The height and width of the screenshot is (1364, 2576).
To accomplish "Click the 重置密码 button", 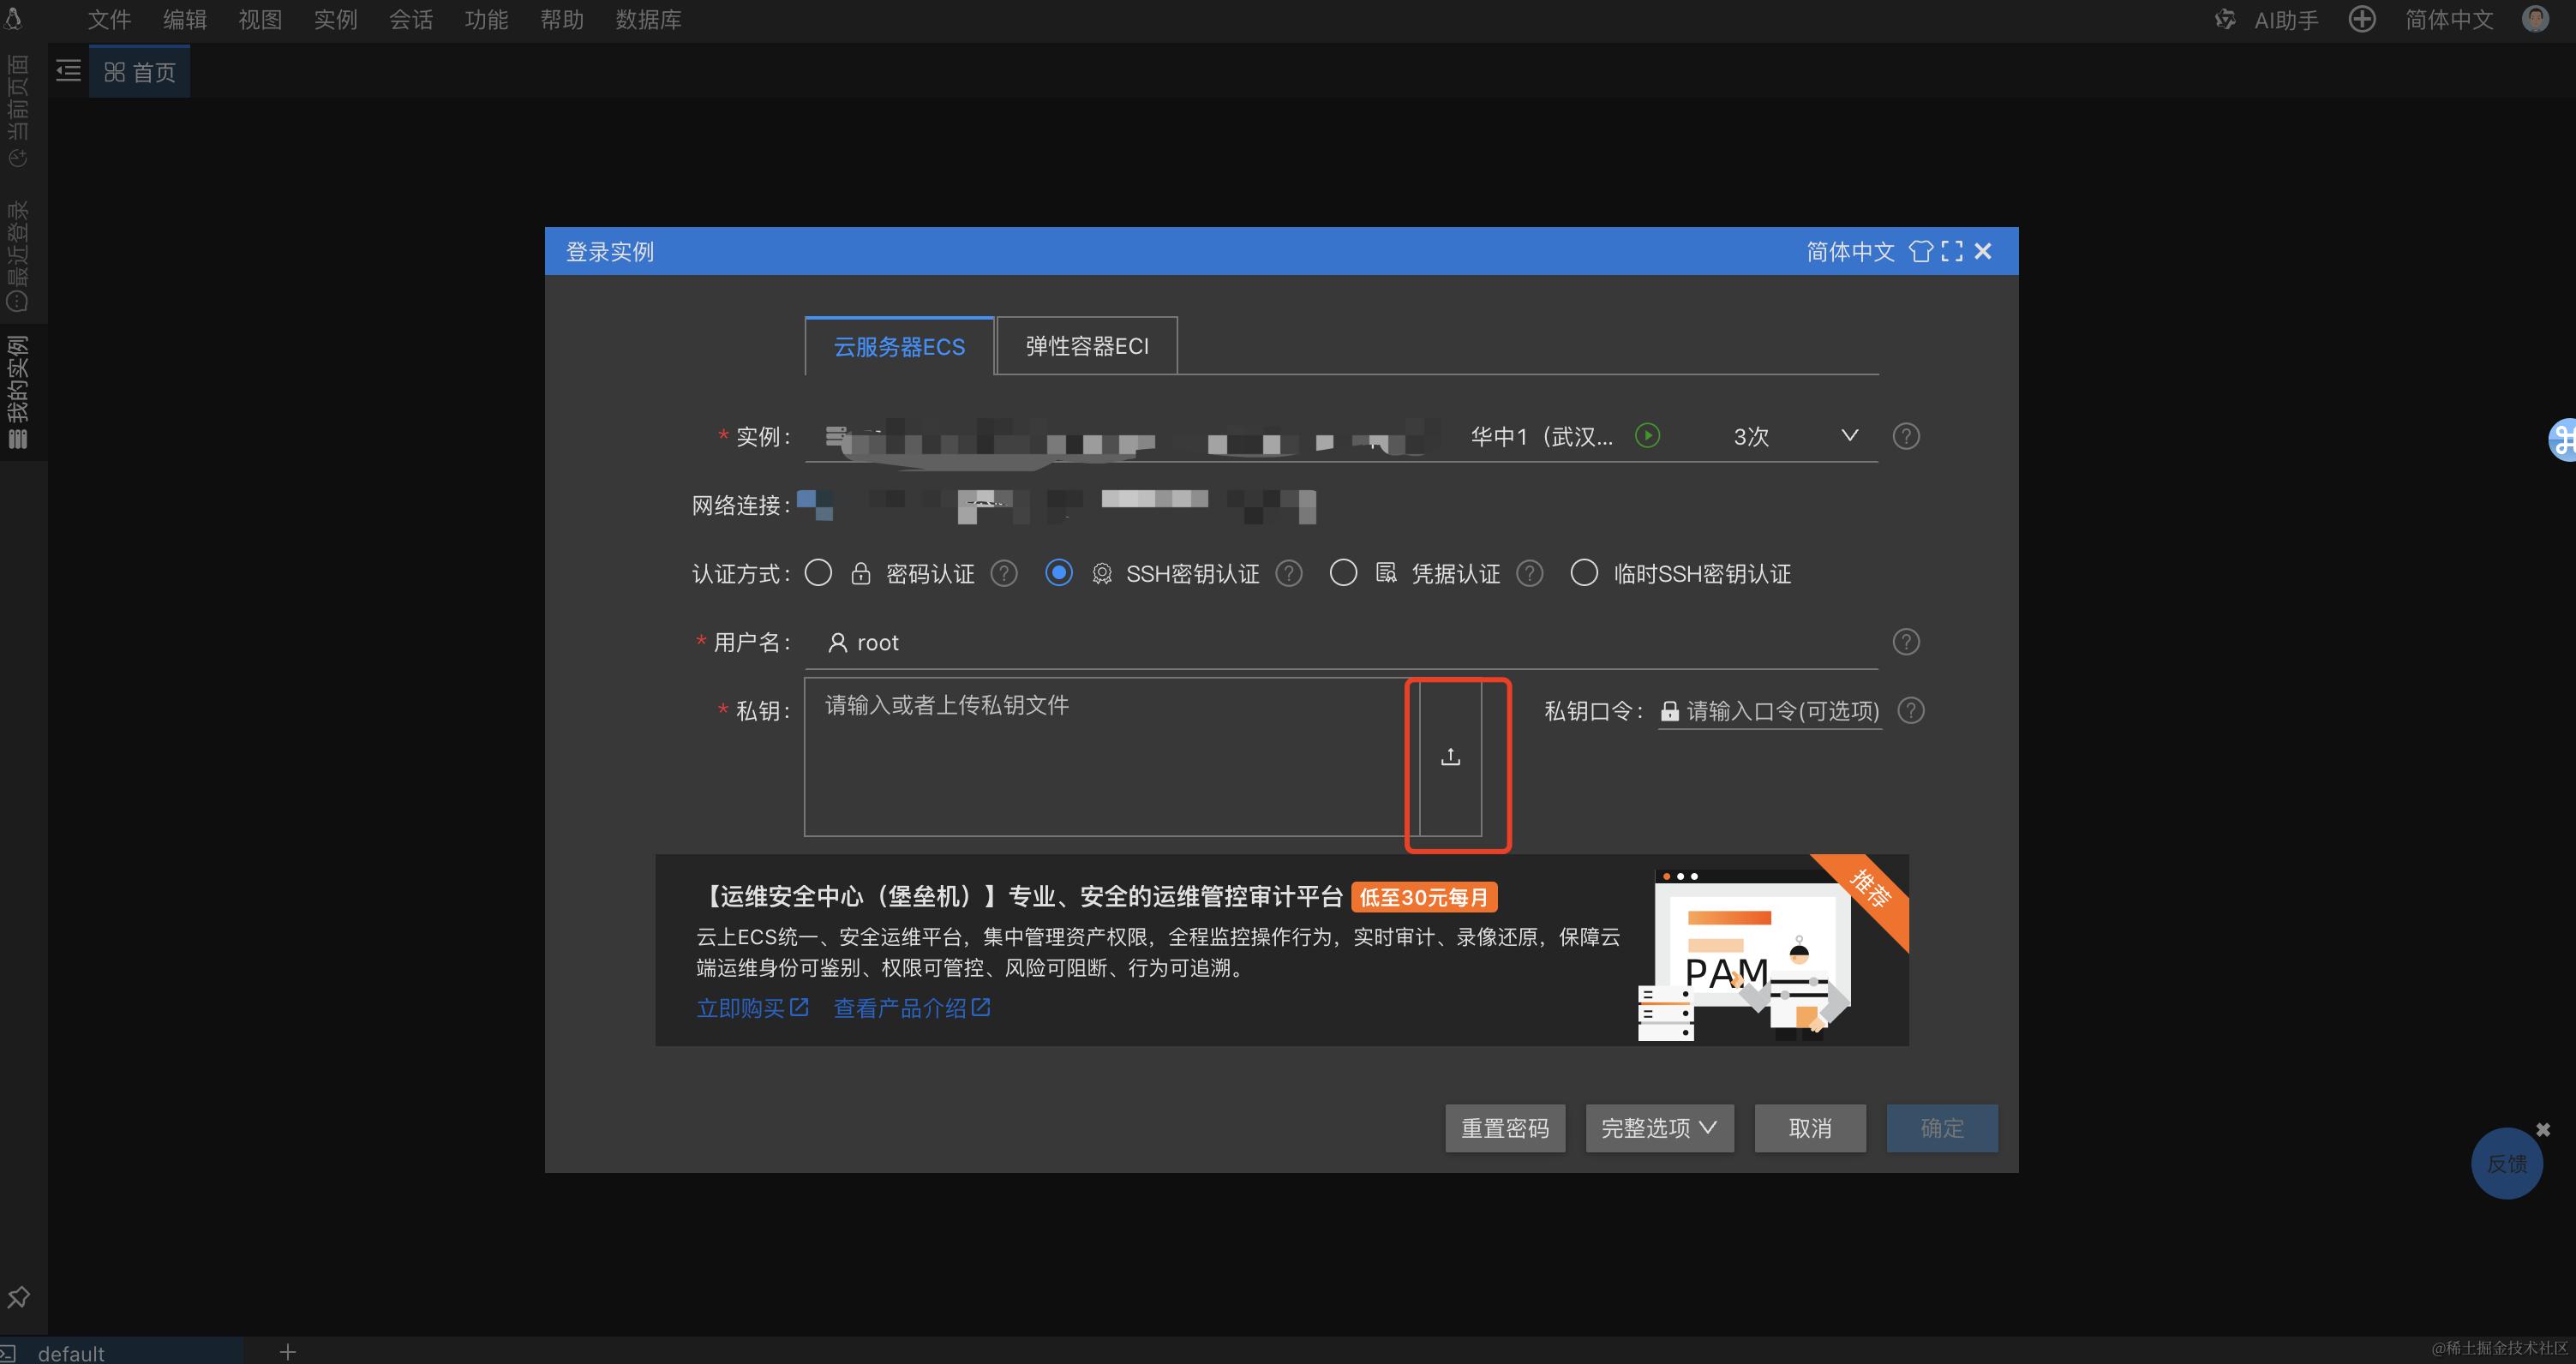I will pos(1504,1128).
